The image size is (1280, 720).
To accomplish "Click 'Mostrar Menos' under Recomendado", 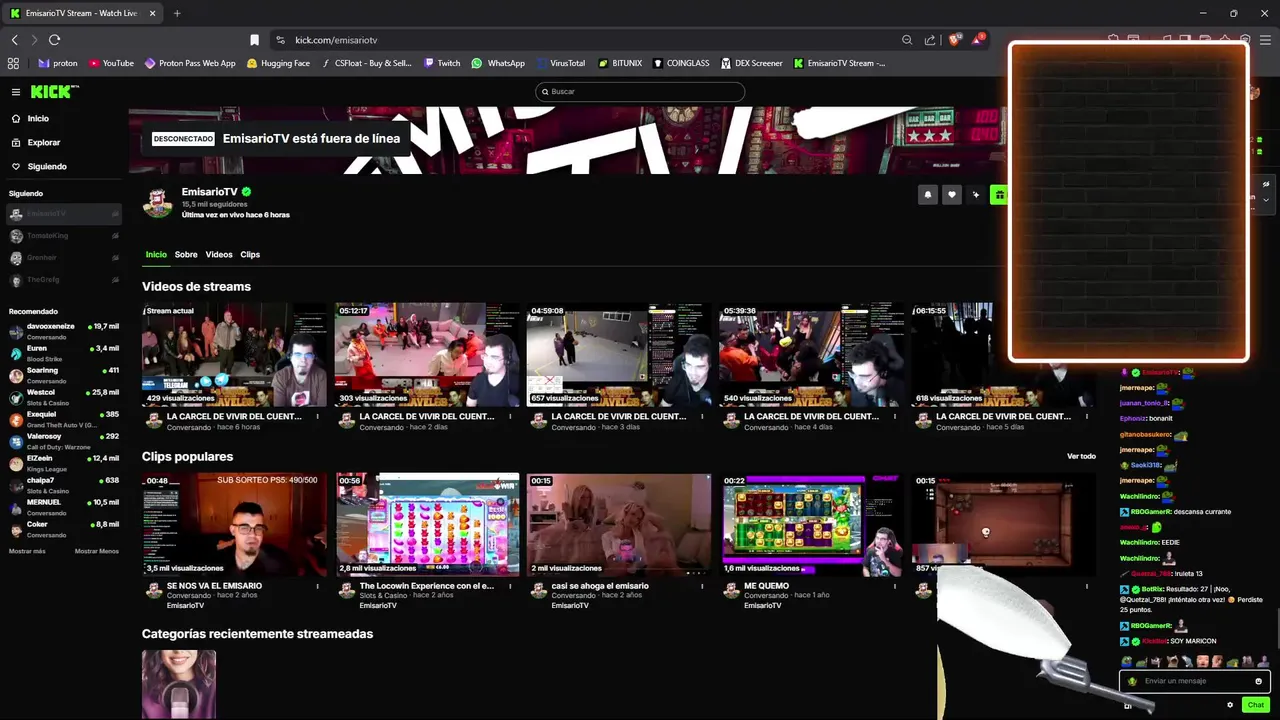I will click(x=97, y=551).
